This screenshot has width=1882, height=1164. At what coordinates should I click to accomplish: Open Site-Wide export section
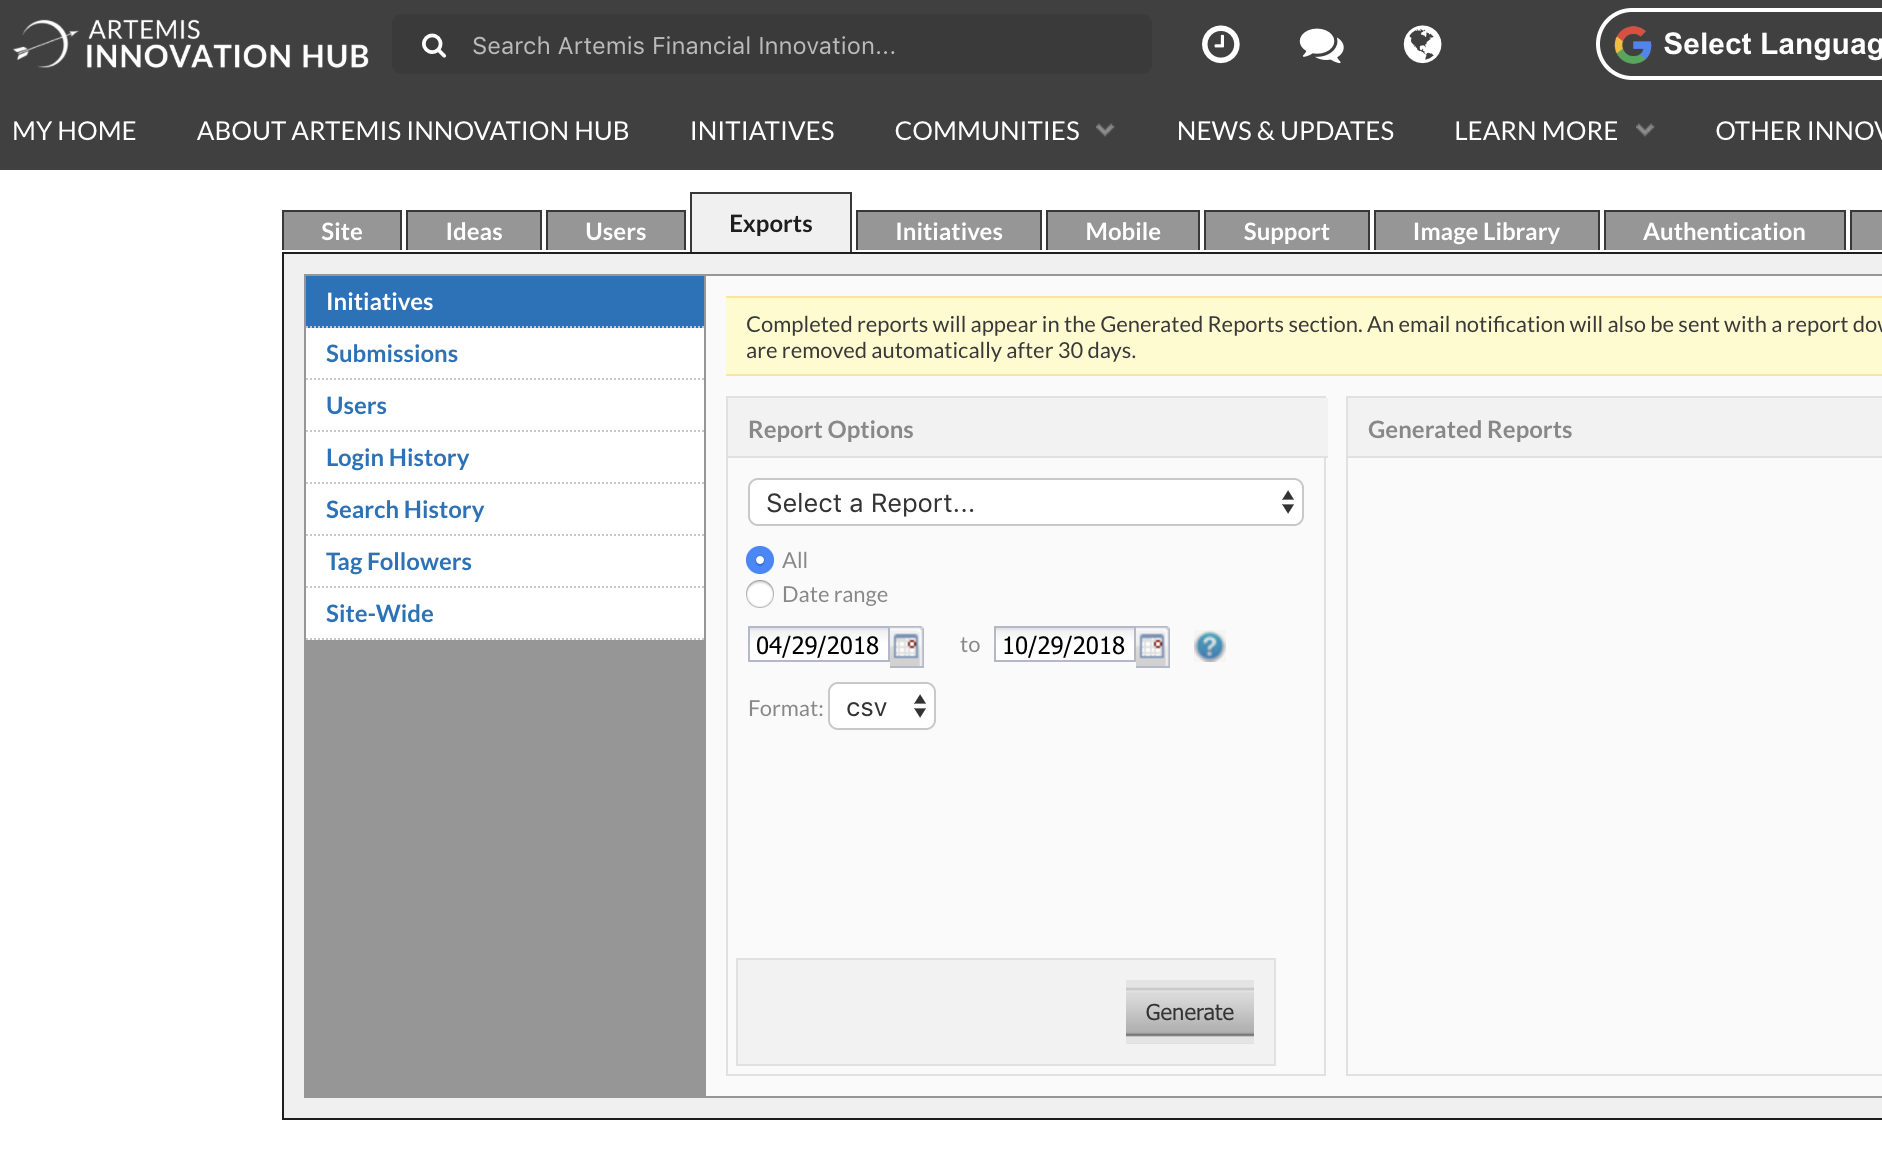(x=505, y=613)
